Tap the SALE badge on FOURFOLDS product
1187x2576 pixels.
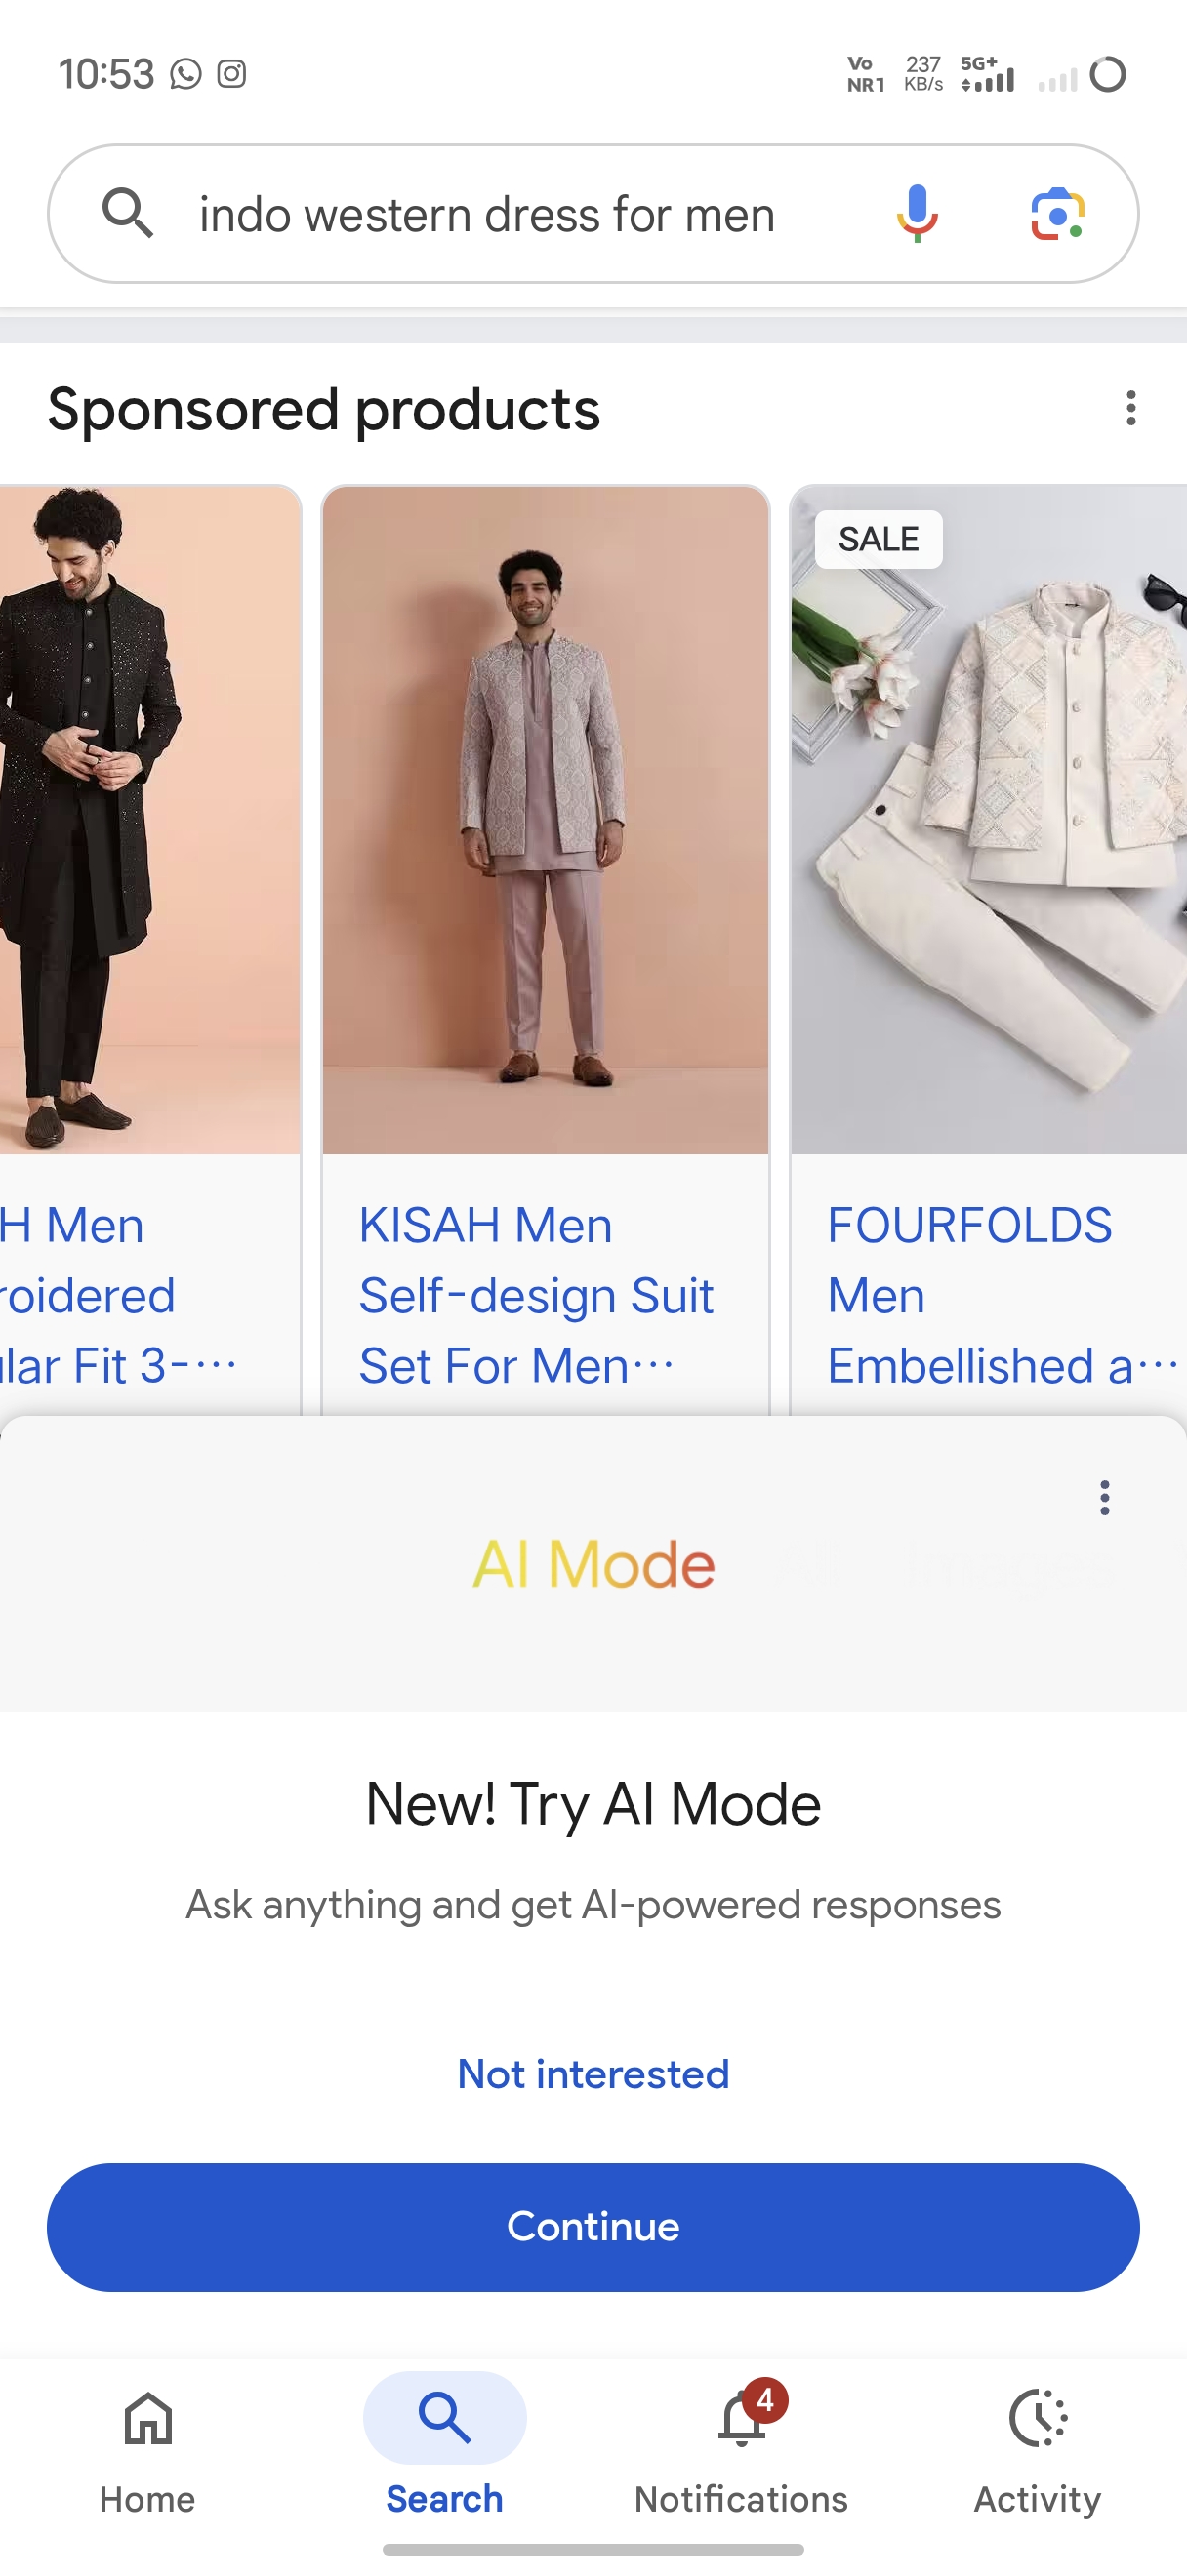(878, 539)
